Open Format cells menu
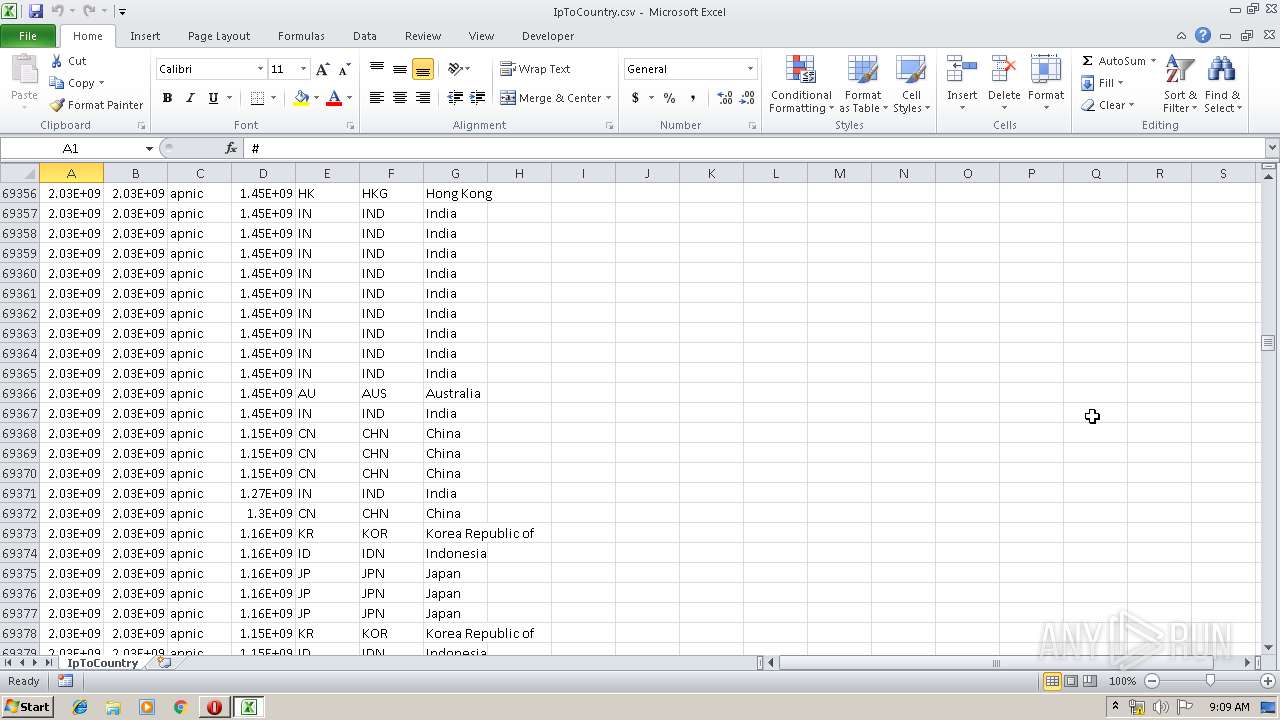The width and height of the screenshot is (1280, 720). coord(1046,84)
